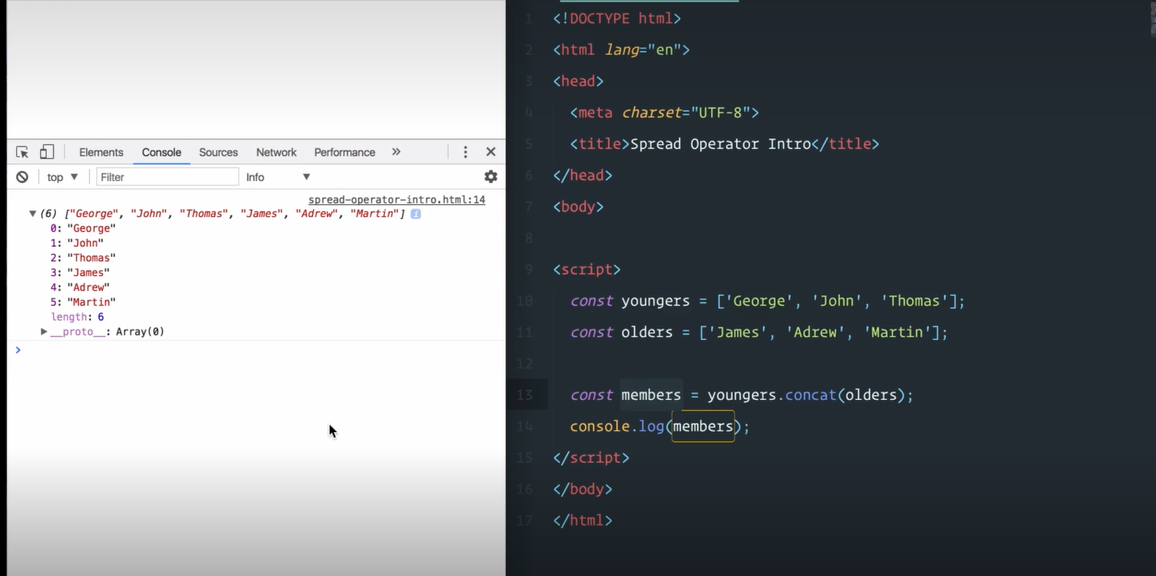Image resolution: width=1156 pixels, height=576 pixels.
Task: Click the closing </head> tag
Action: click(582, 176)
